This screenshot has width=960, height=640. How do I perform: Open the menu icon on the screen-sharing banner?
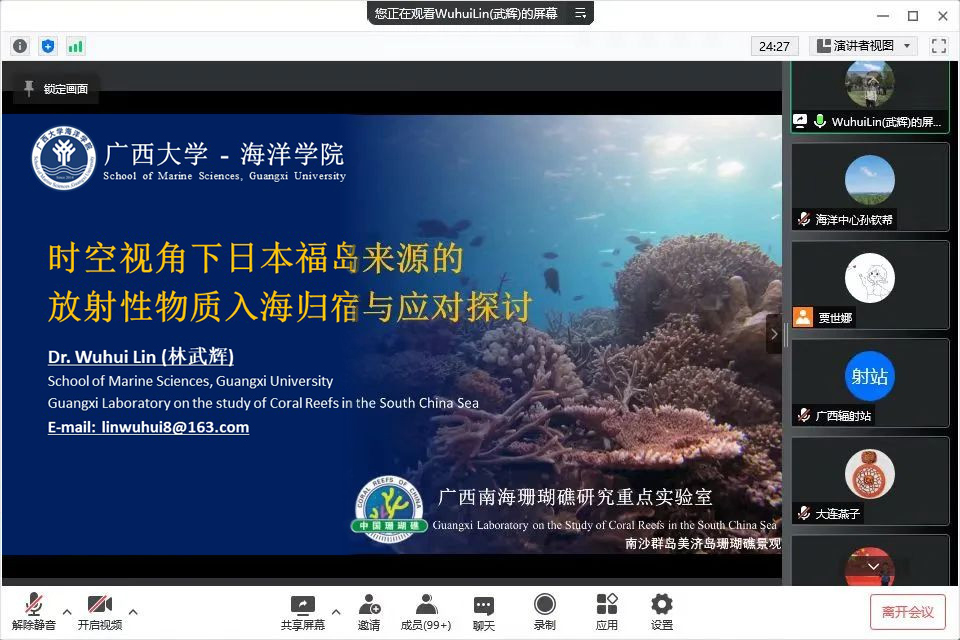pos(580,13)
